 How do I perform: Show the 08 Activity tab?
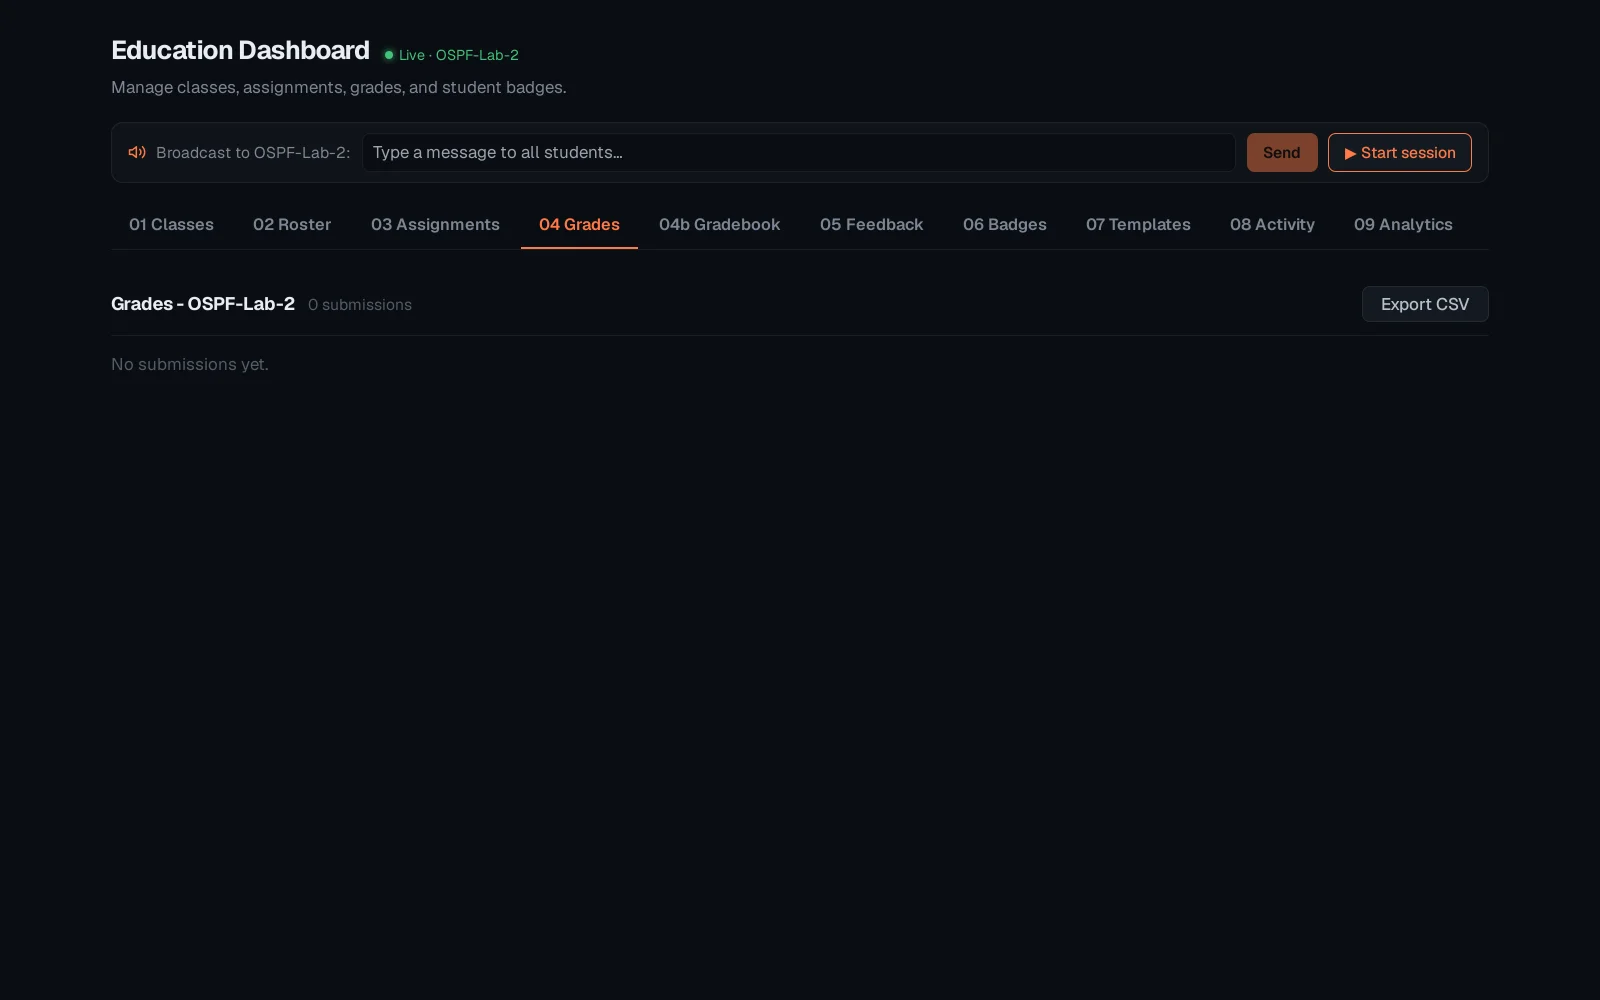pos(1272,224)
